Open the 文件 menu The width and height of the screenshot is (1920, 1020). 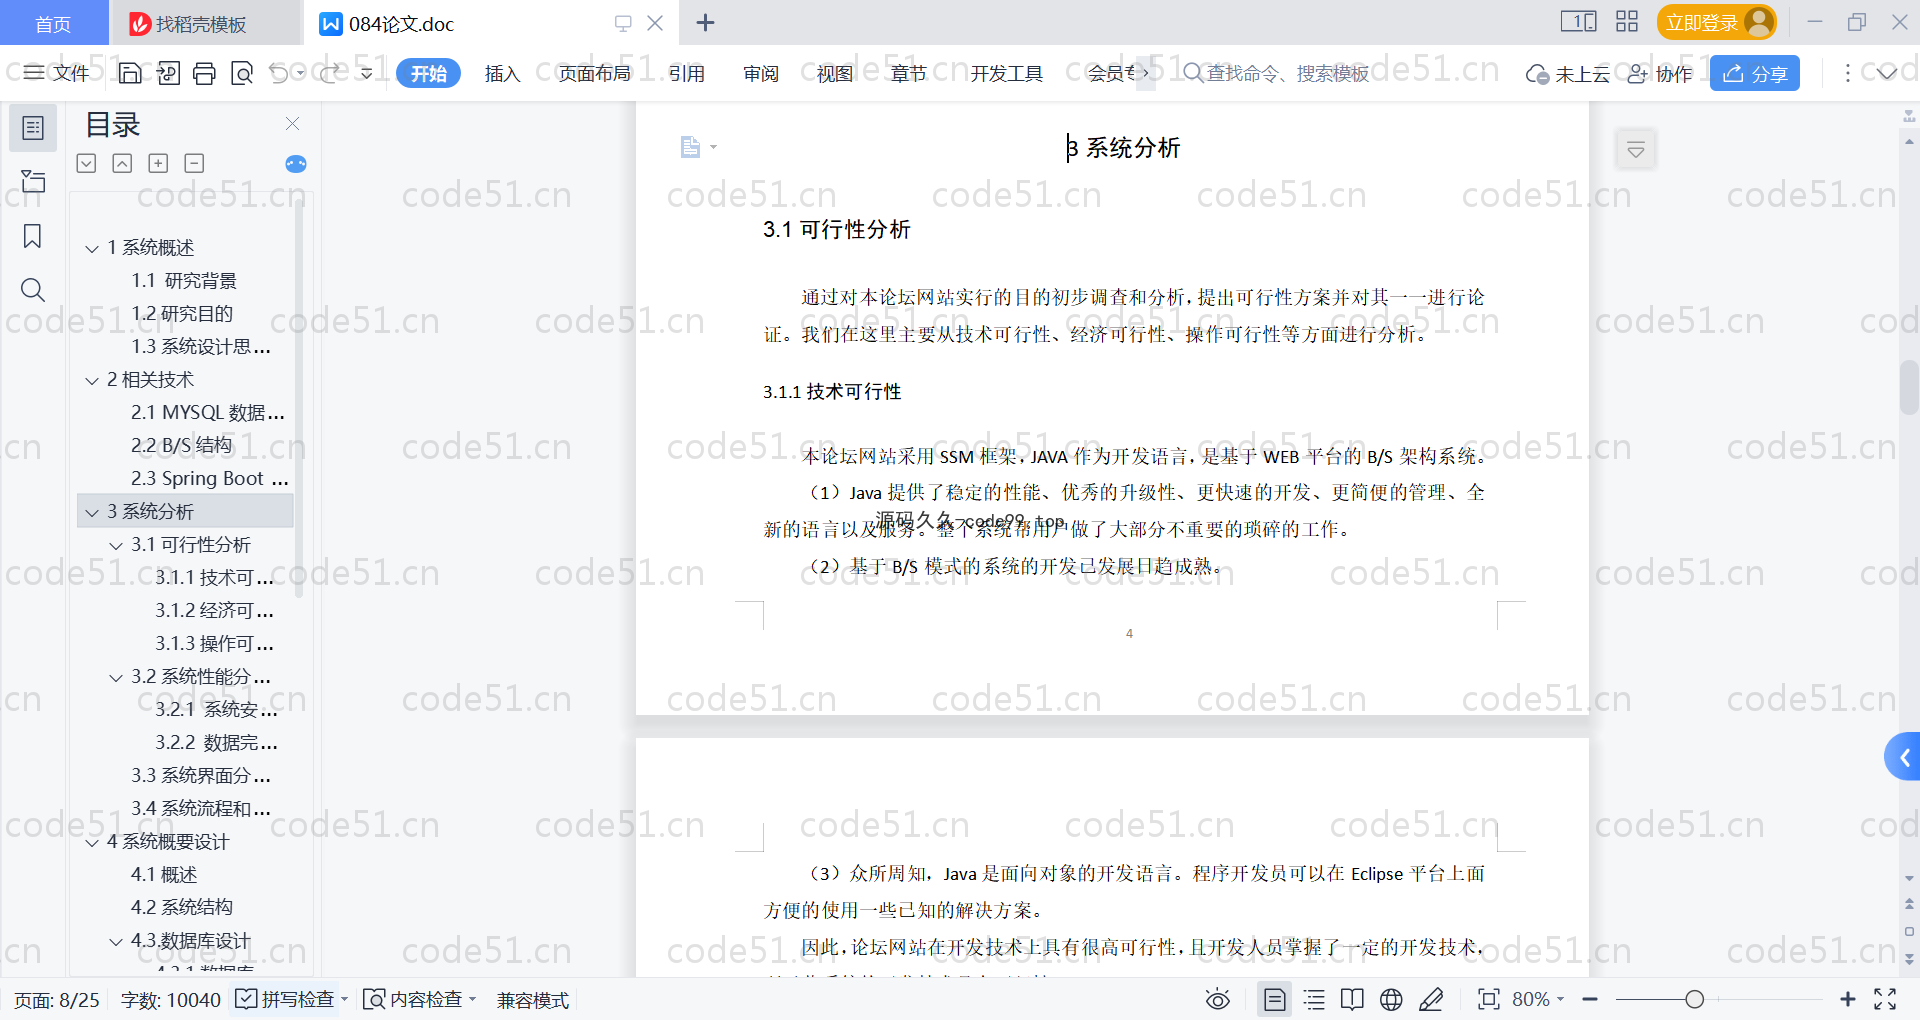click(x=57, y=73)
